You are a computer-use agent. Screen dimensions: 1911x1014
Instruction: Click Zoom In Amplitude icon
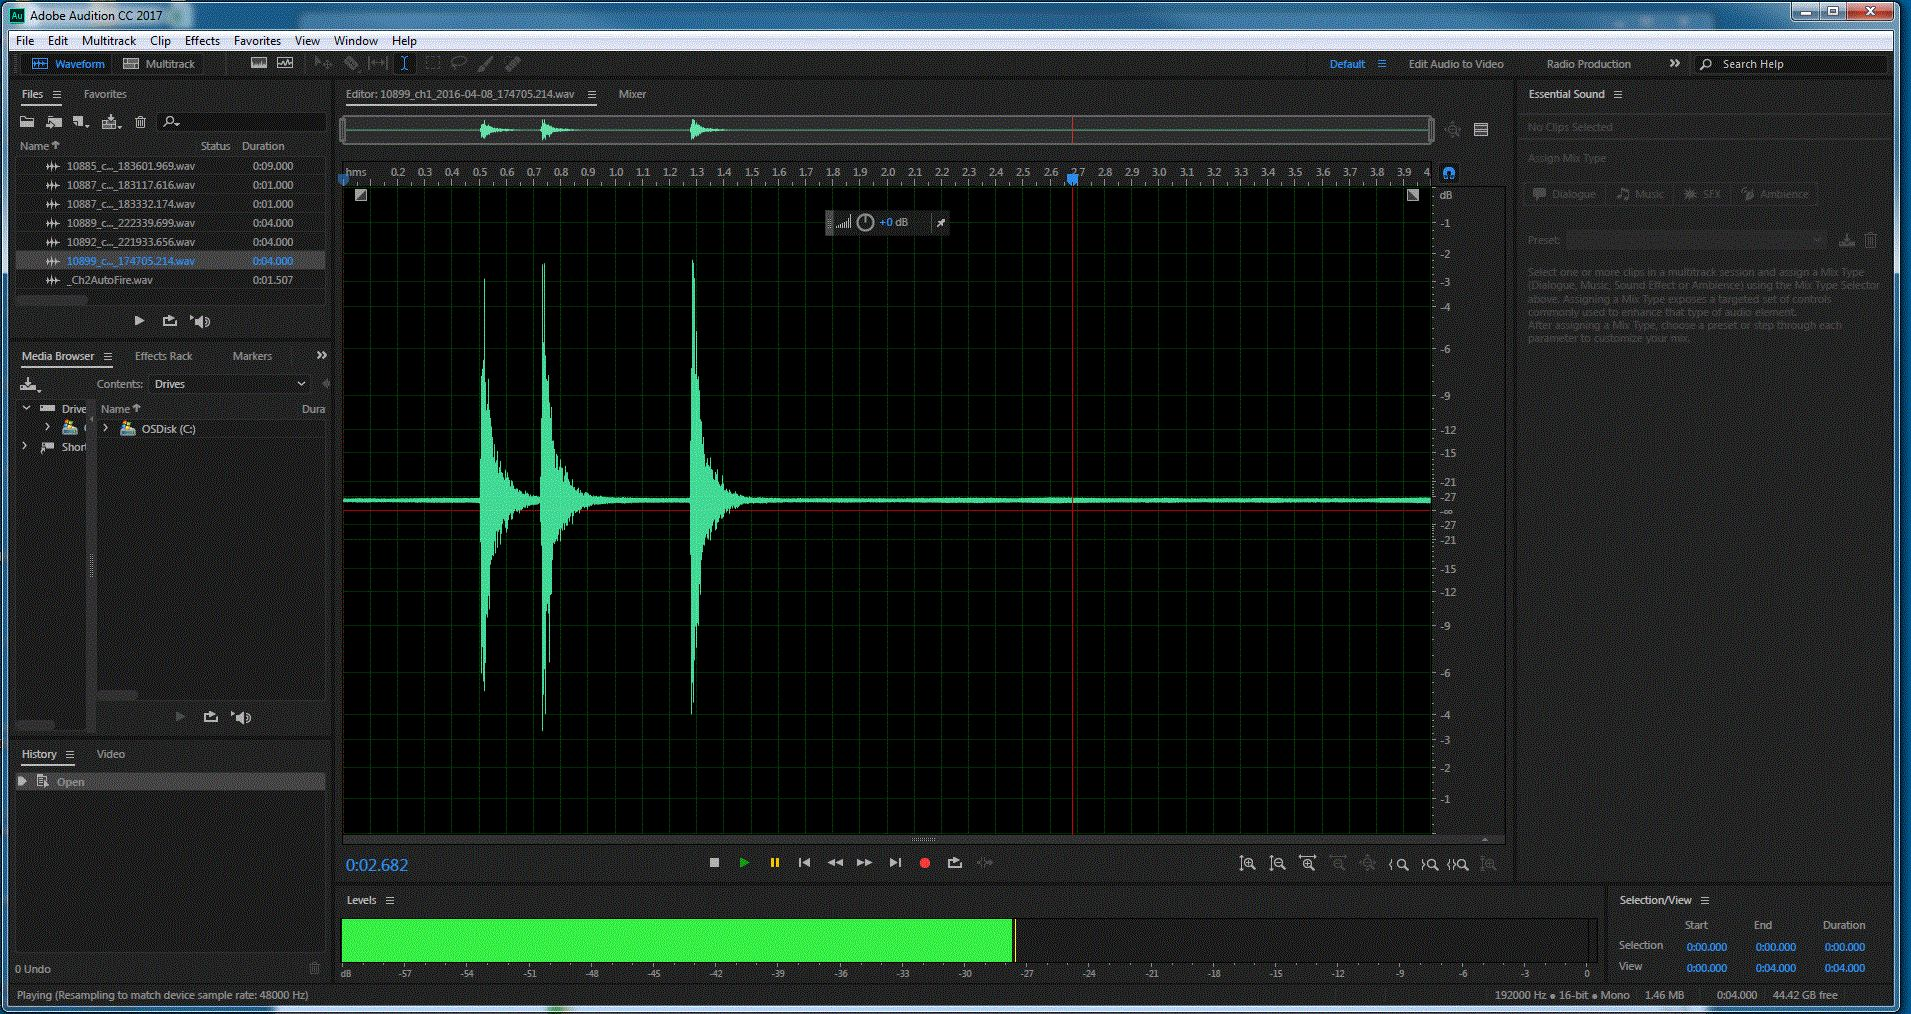(1247, 864)
